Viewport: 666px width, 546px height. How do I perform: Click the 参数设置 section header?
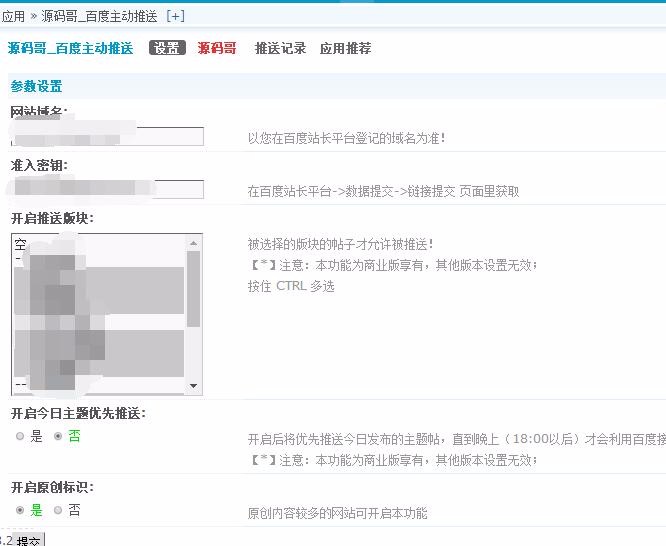(x=37, y=86)
